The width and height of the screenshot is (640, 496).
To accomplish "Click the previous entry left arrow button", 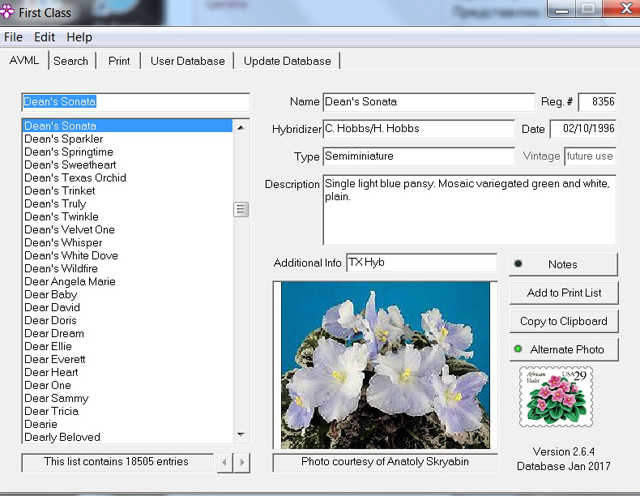I will pos(224,463).
